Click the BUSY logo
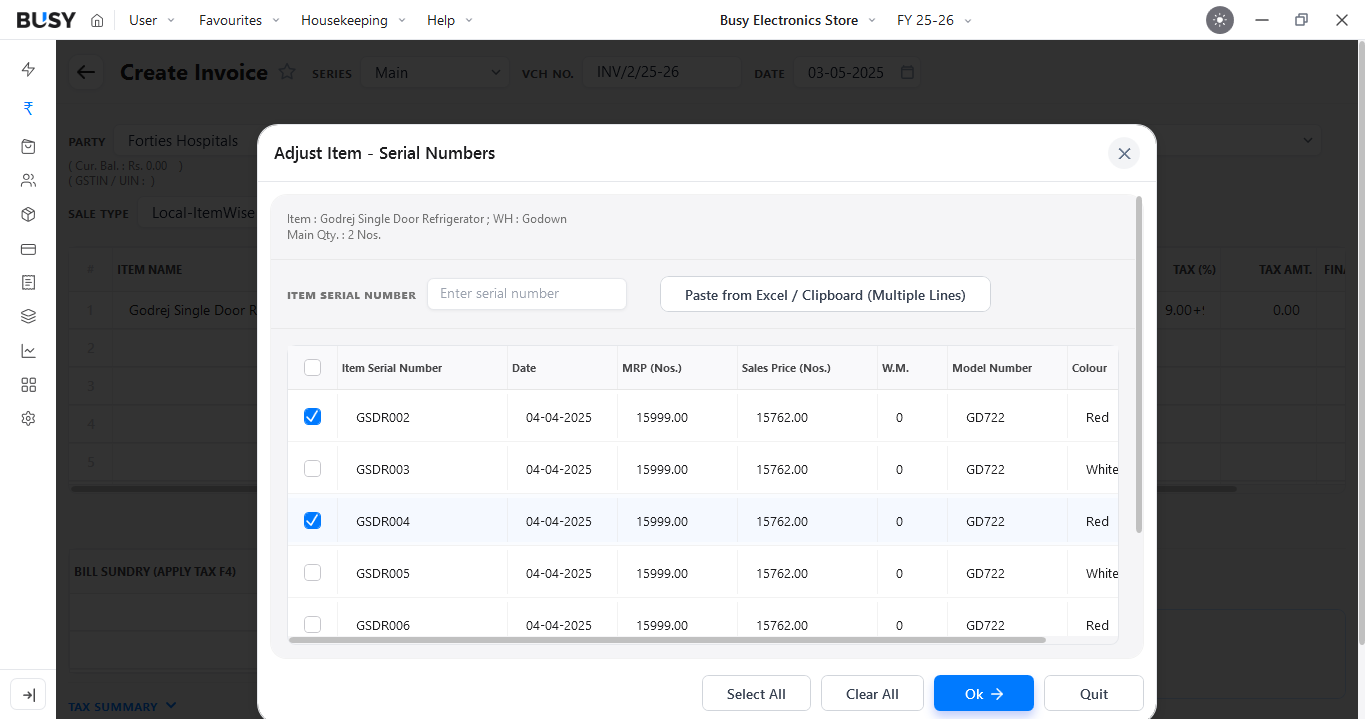 click(x=46, y=20)
